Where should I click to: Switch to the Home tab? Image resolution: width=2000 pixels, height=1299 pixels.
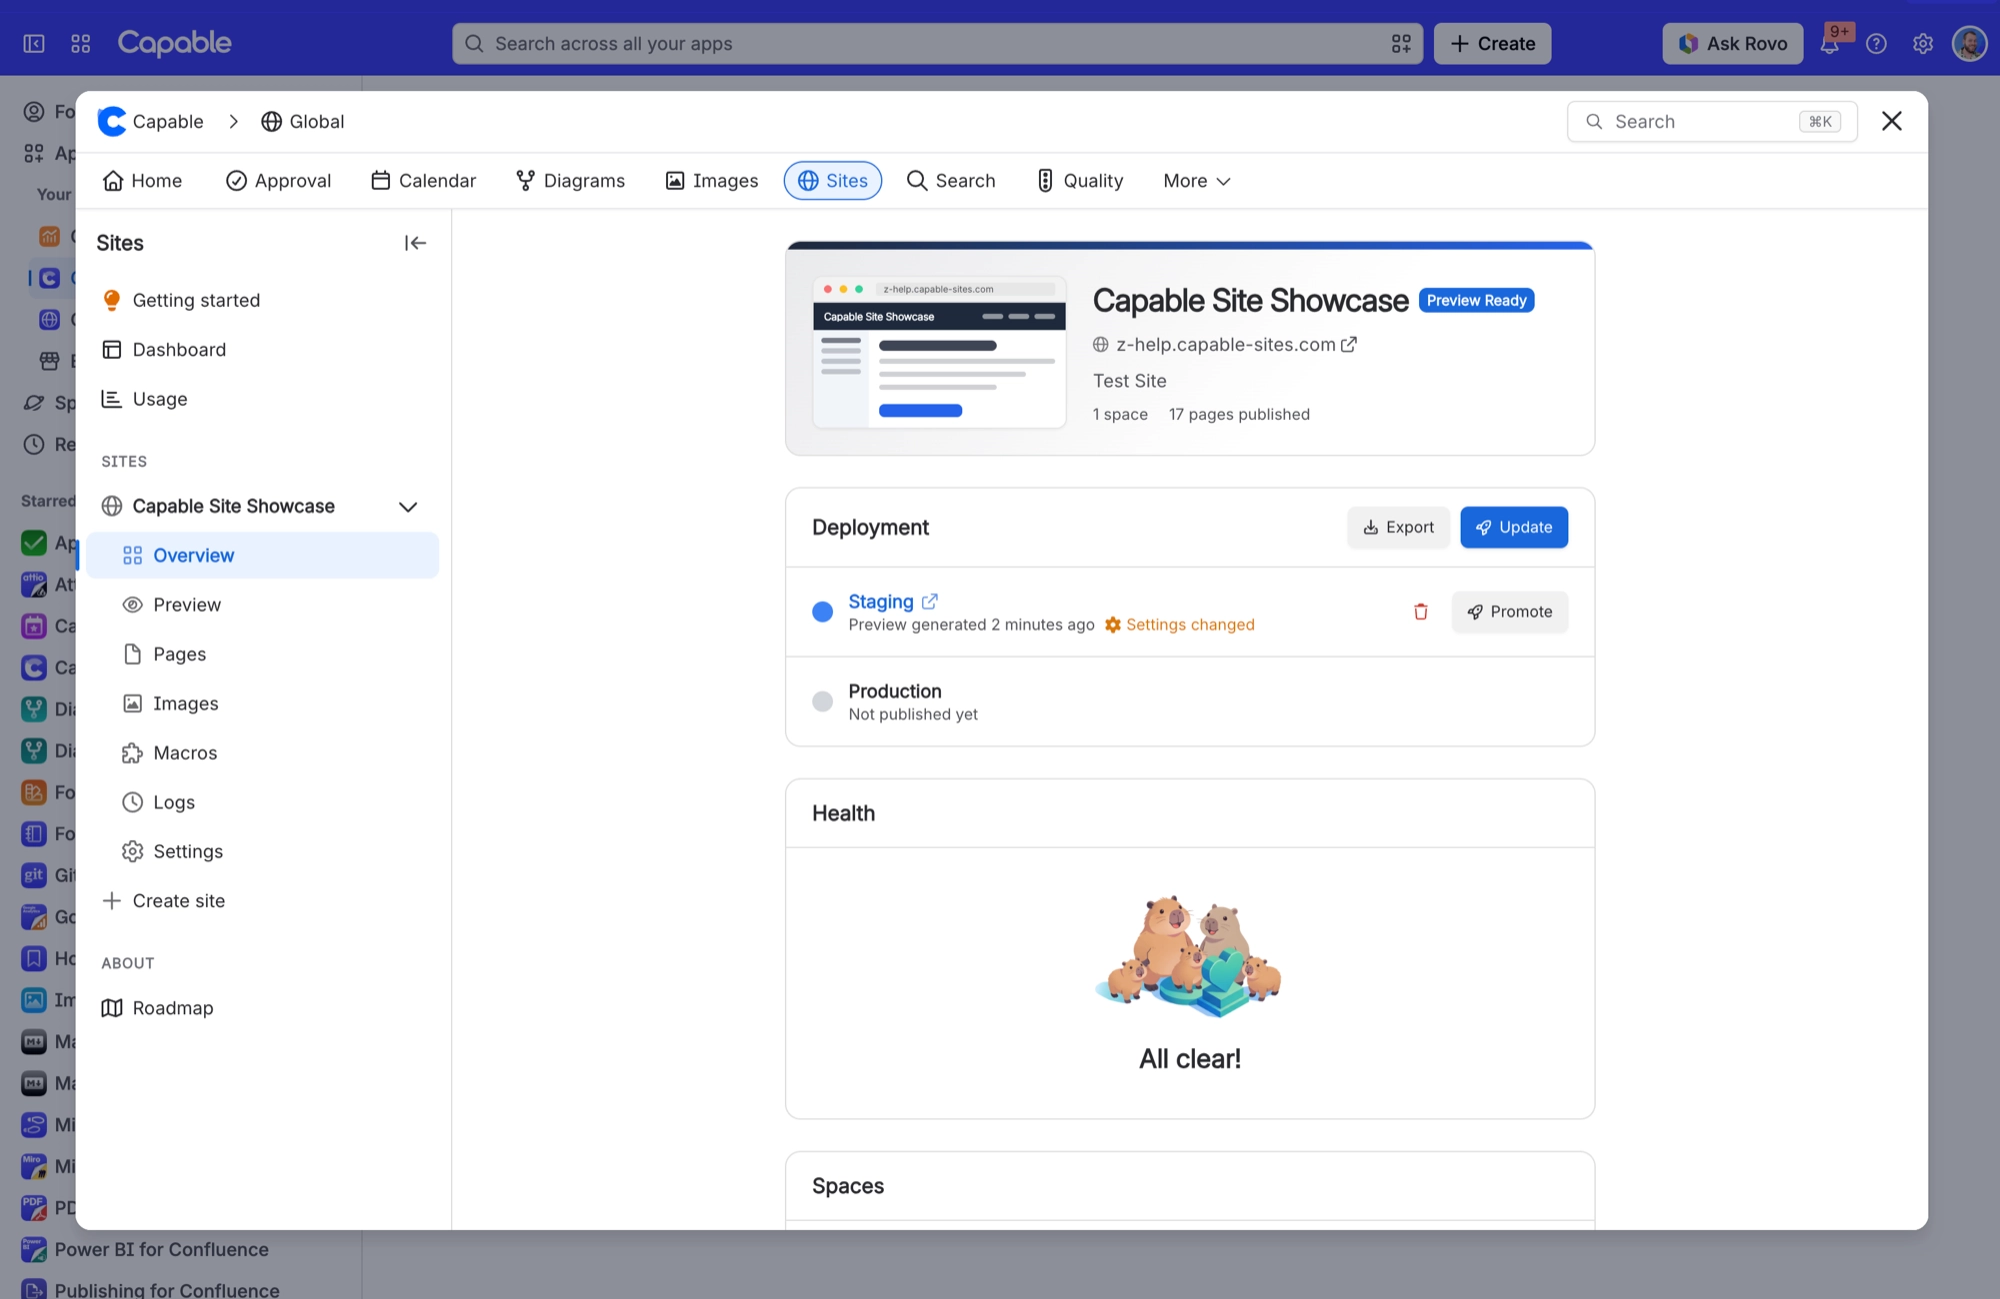(143, 181)
